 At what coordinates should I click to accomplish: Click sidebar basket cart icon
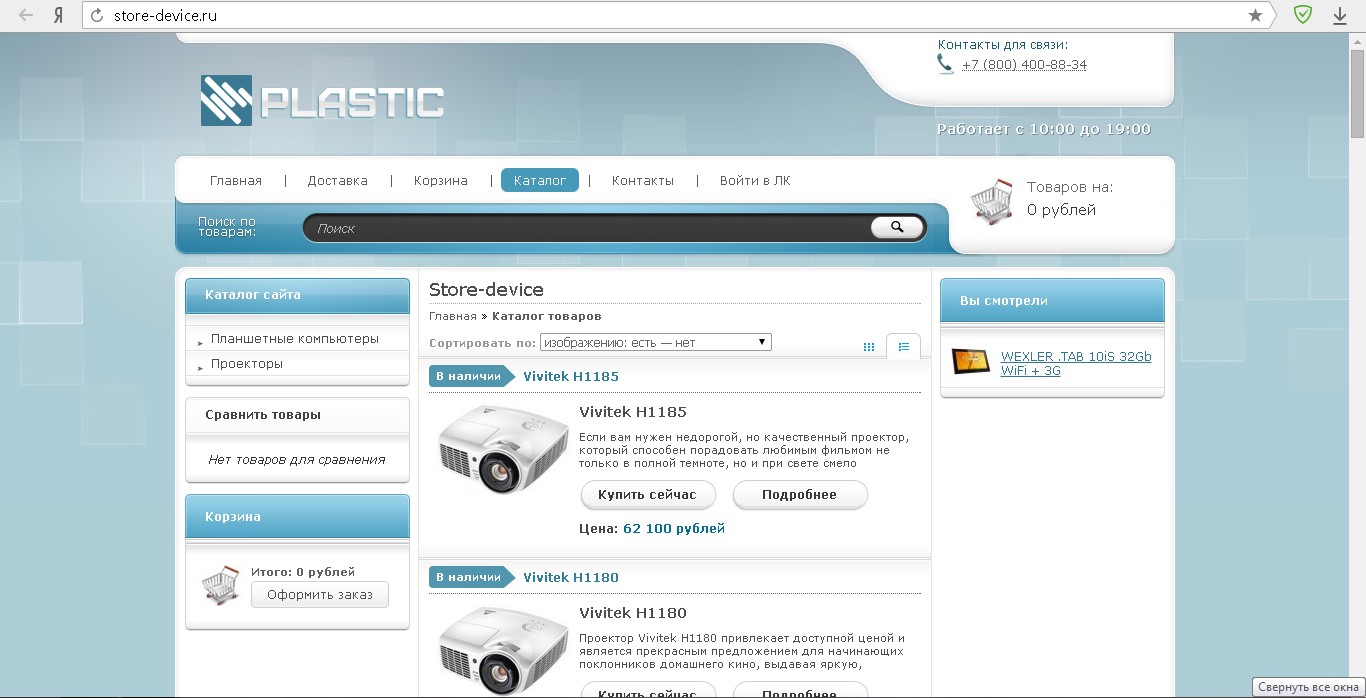pos(221,585)
